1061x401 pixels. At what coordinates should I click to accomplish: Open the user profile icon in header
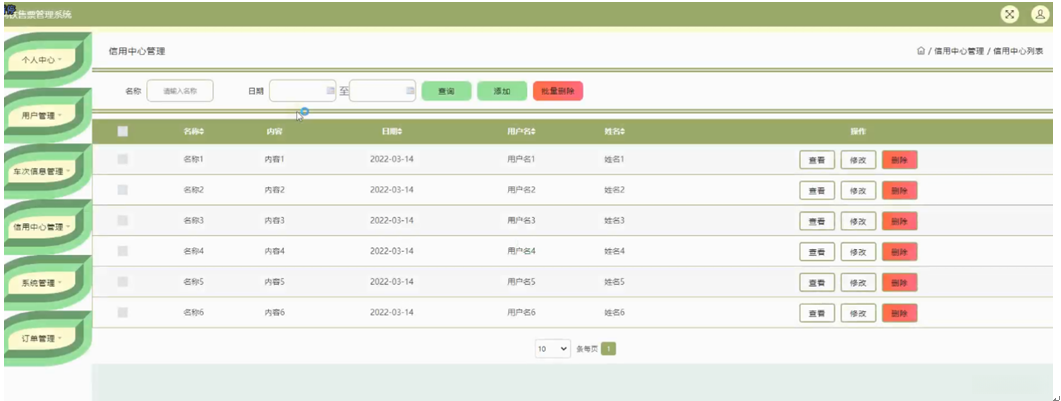pyautogui.click(x=1039, y=14)
